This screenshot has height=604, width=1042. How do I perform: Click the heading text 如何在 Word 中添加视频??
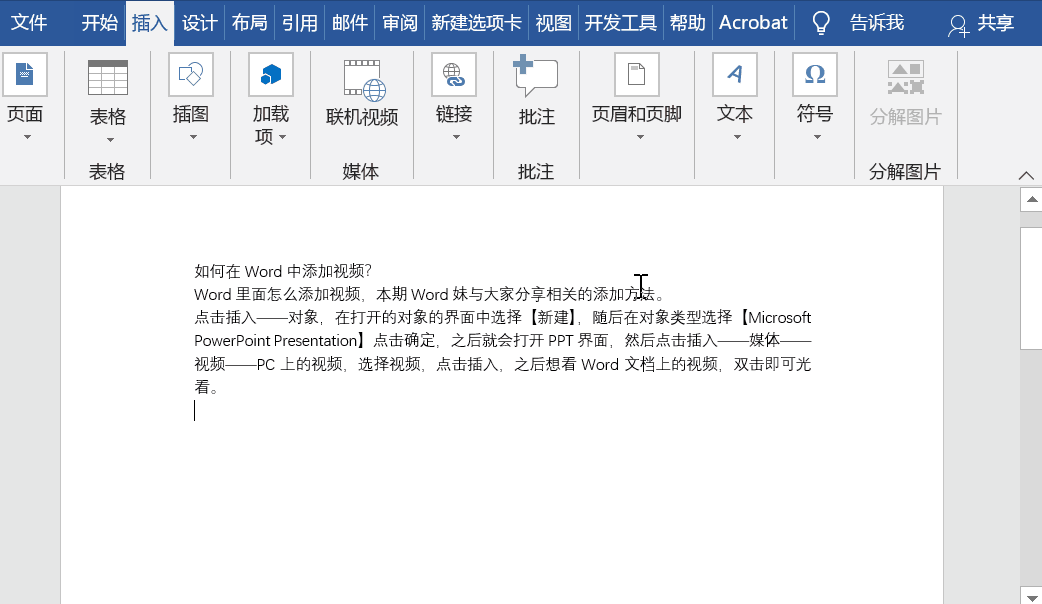click(x=283, y=271)
